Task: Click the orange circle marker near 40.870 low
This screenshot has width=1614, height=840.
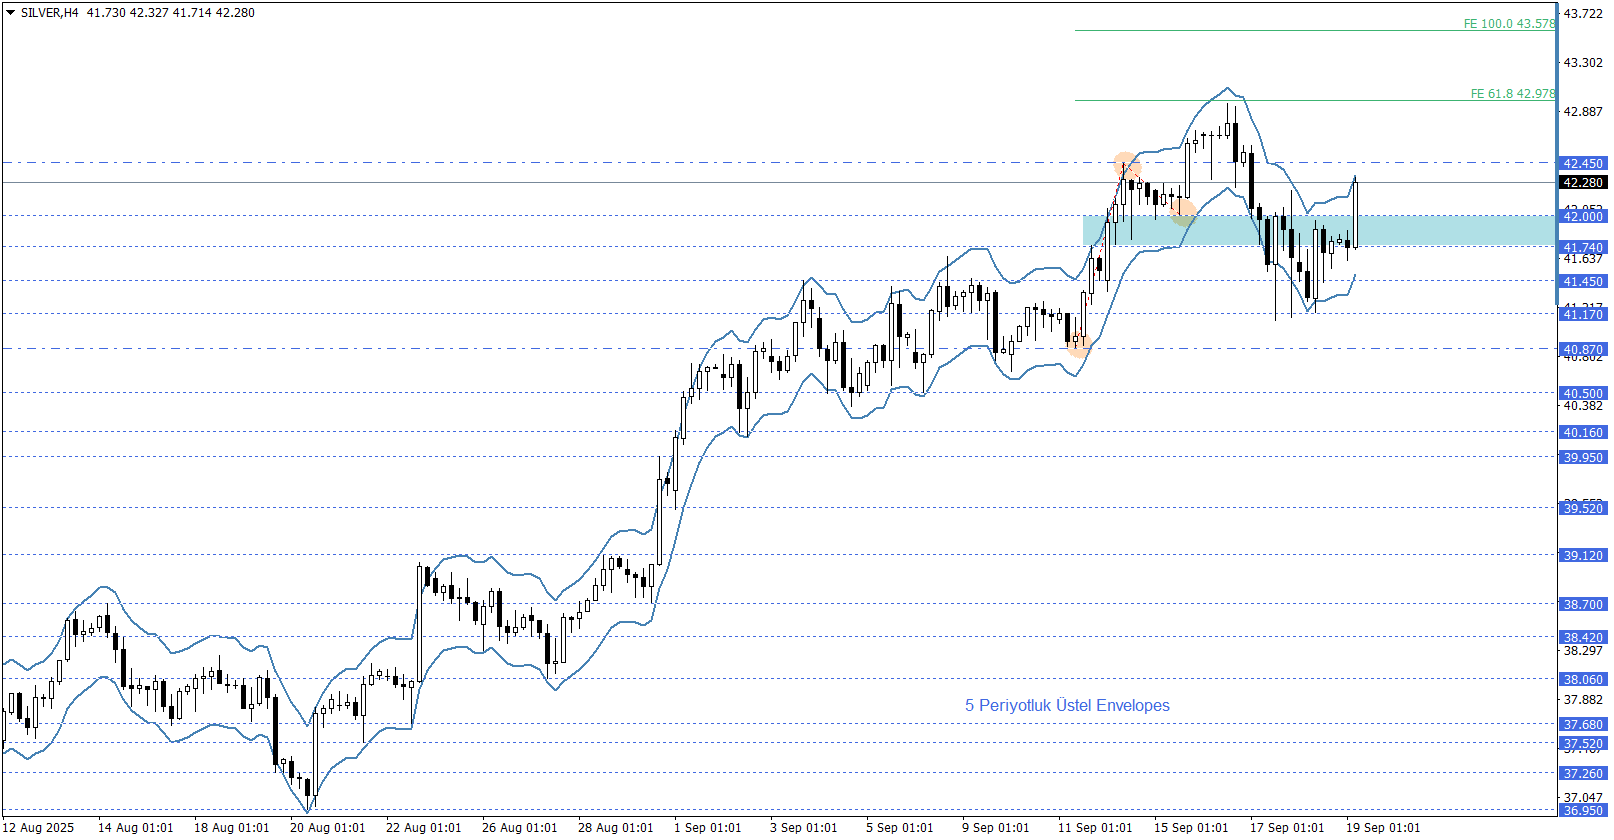Action: (x=1078, y=345)
